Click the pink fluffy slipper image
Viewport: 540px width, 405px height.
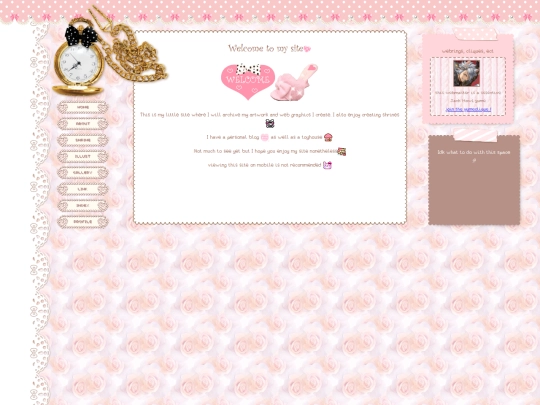point(294,83)
